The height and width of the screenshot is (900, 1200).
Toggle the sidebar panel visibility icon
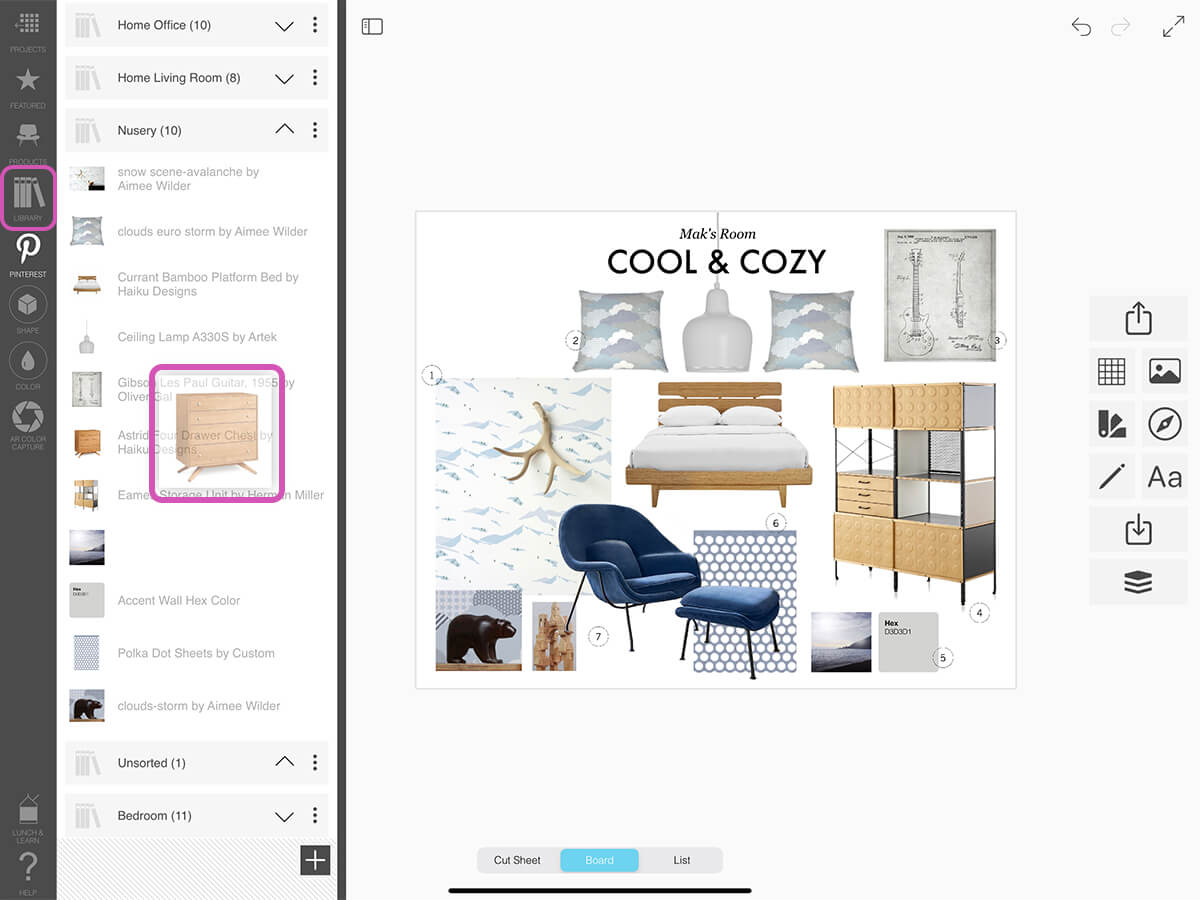(372, 27)
